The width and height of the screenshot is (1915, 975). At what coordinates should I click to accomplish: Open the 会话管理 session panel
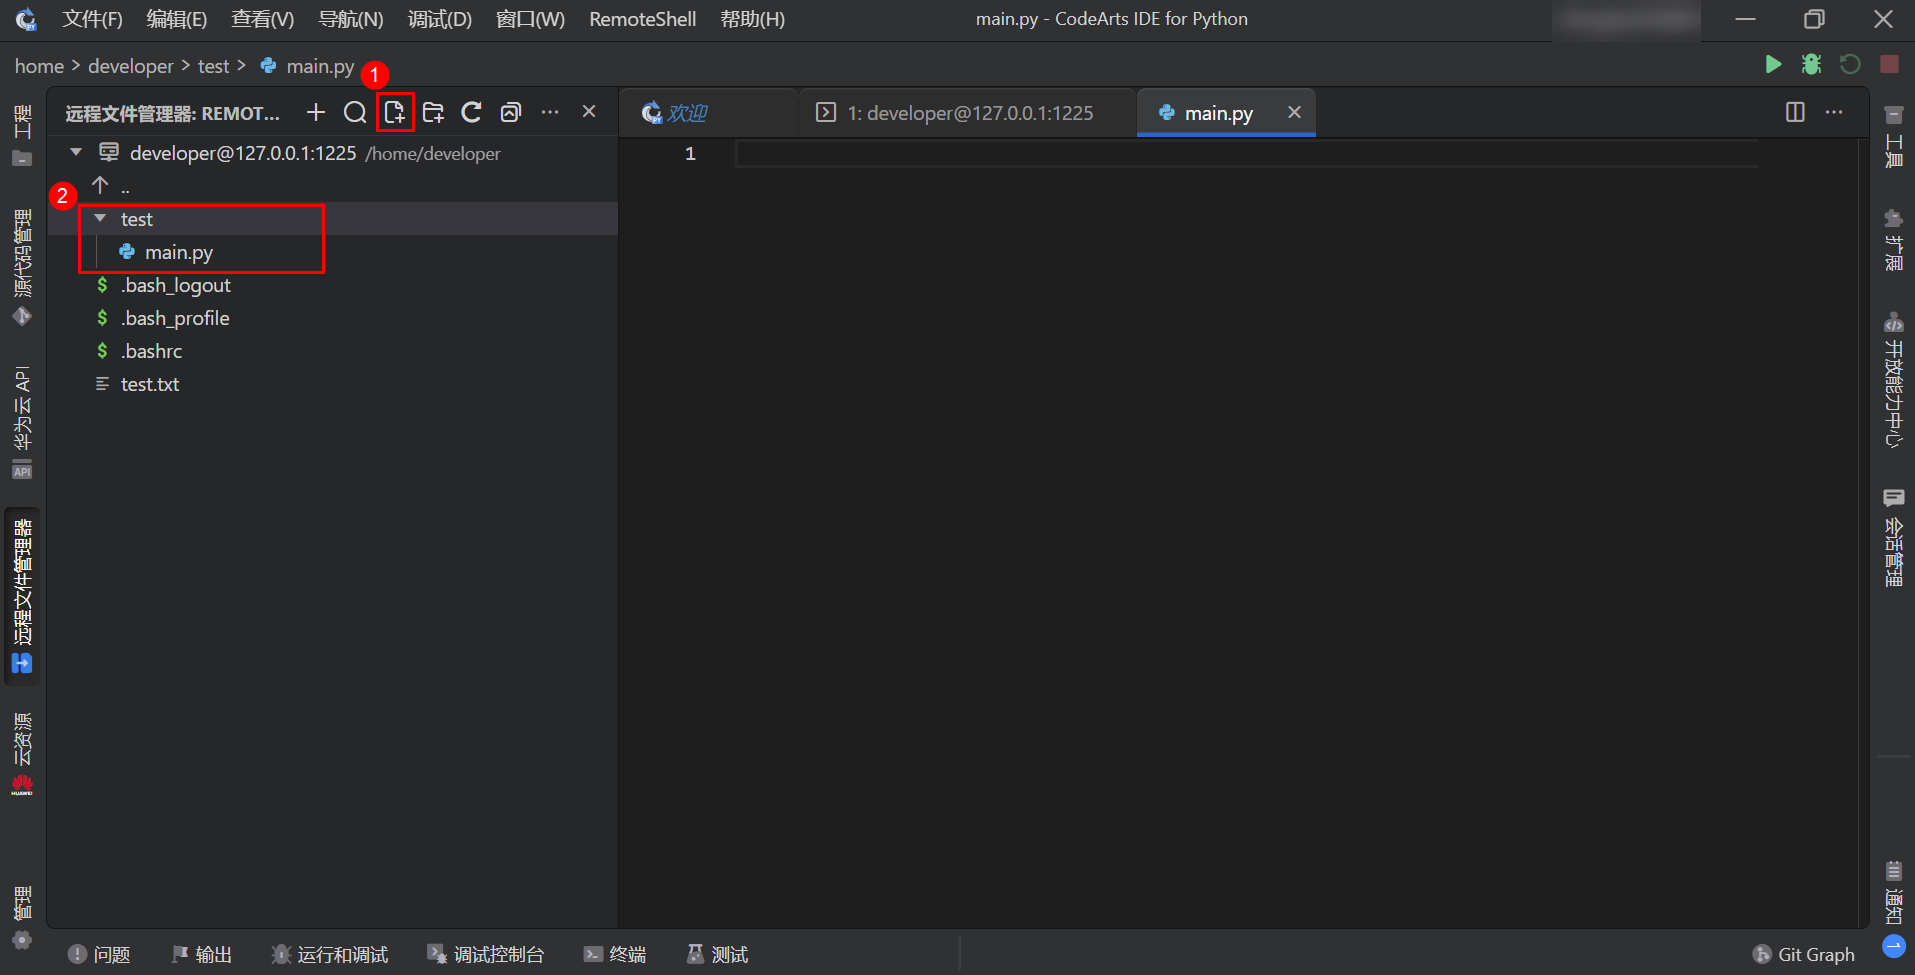point(1893,537)
